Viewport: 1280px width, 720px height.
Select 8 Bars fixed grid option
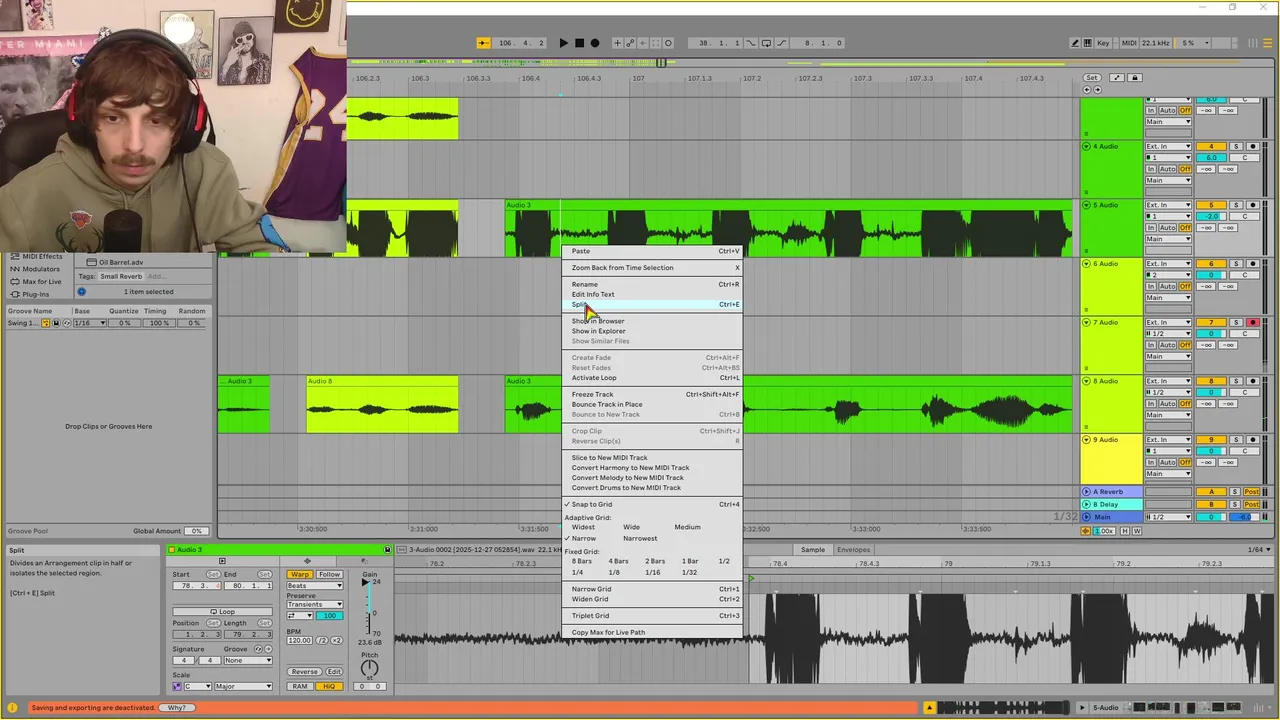point(581,561)
